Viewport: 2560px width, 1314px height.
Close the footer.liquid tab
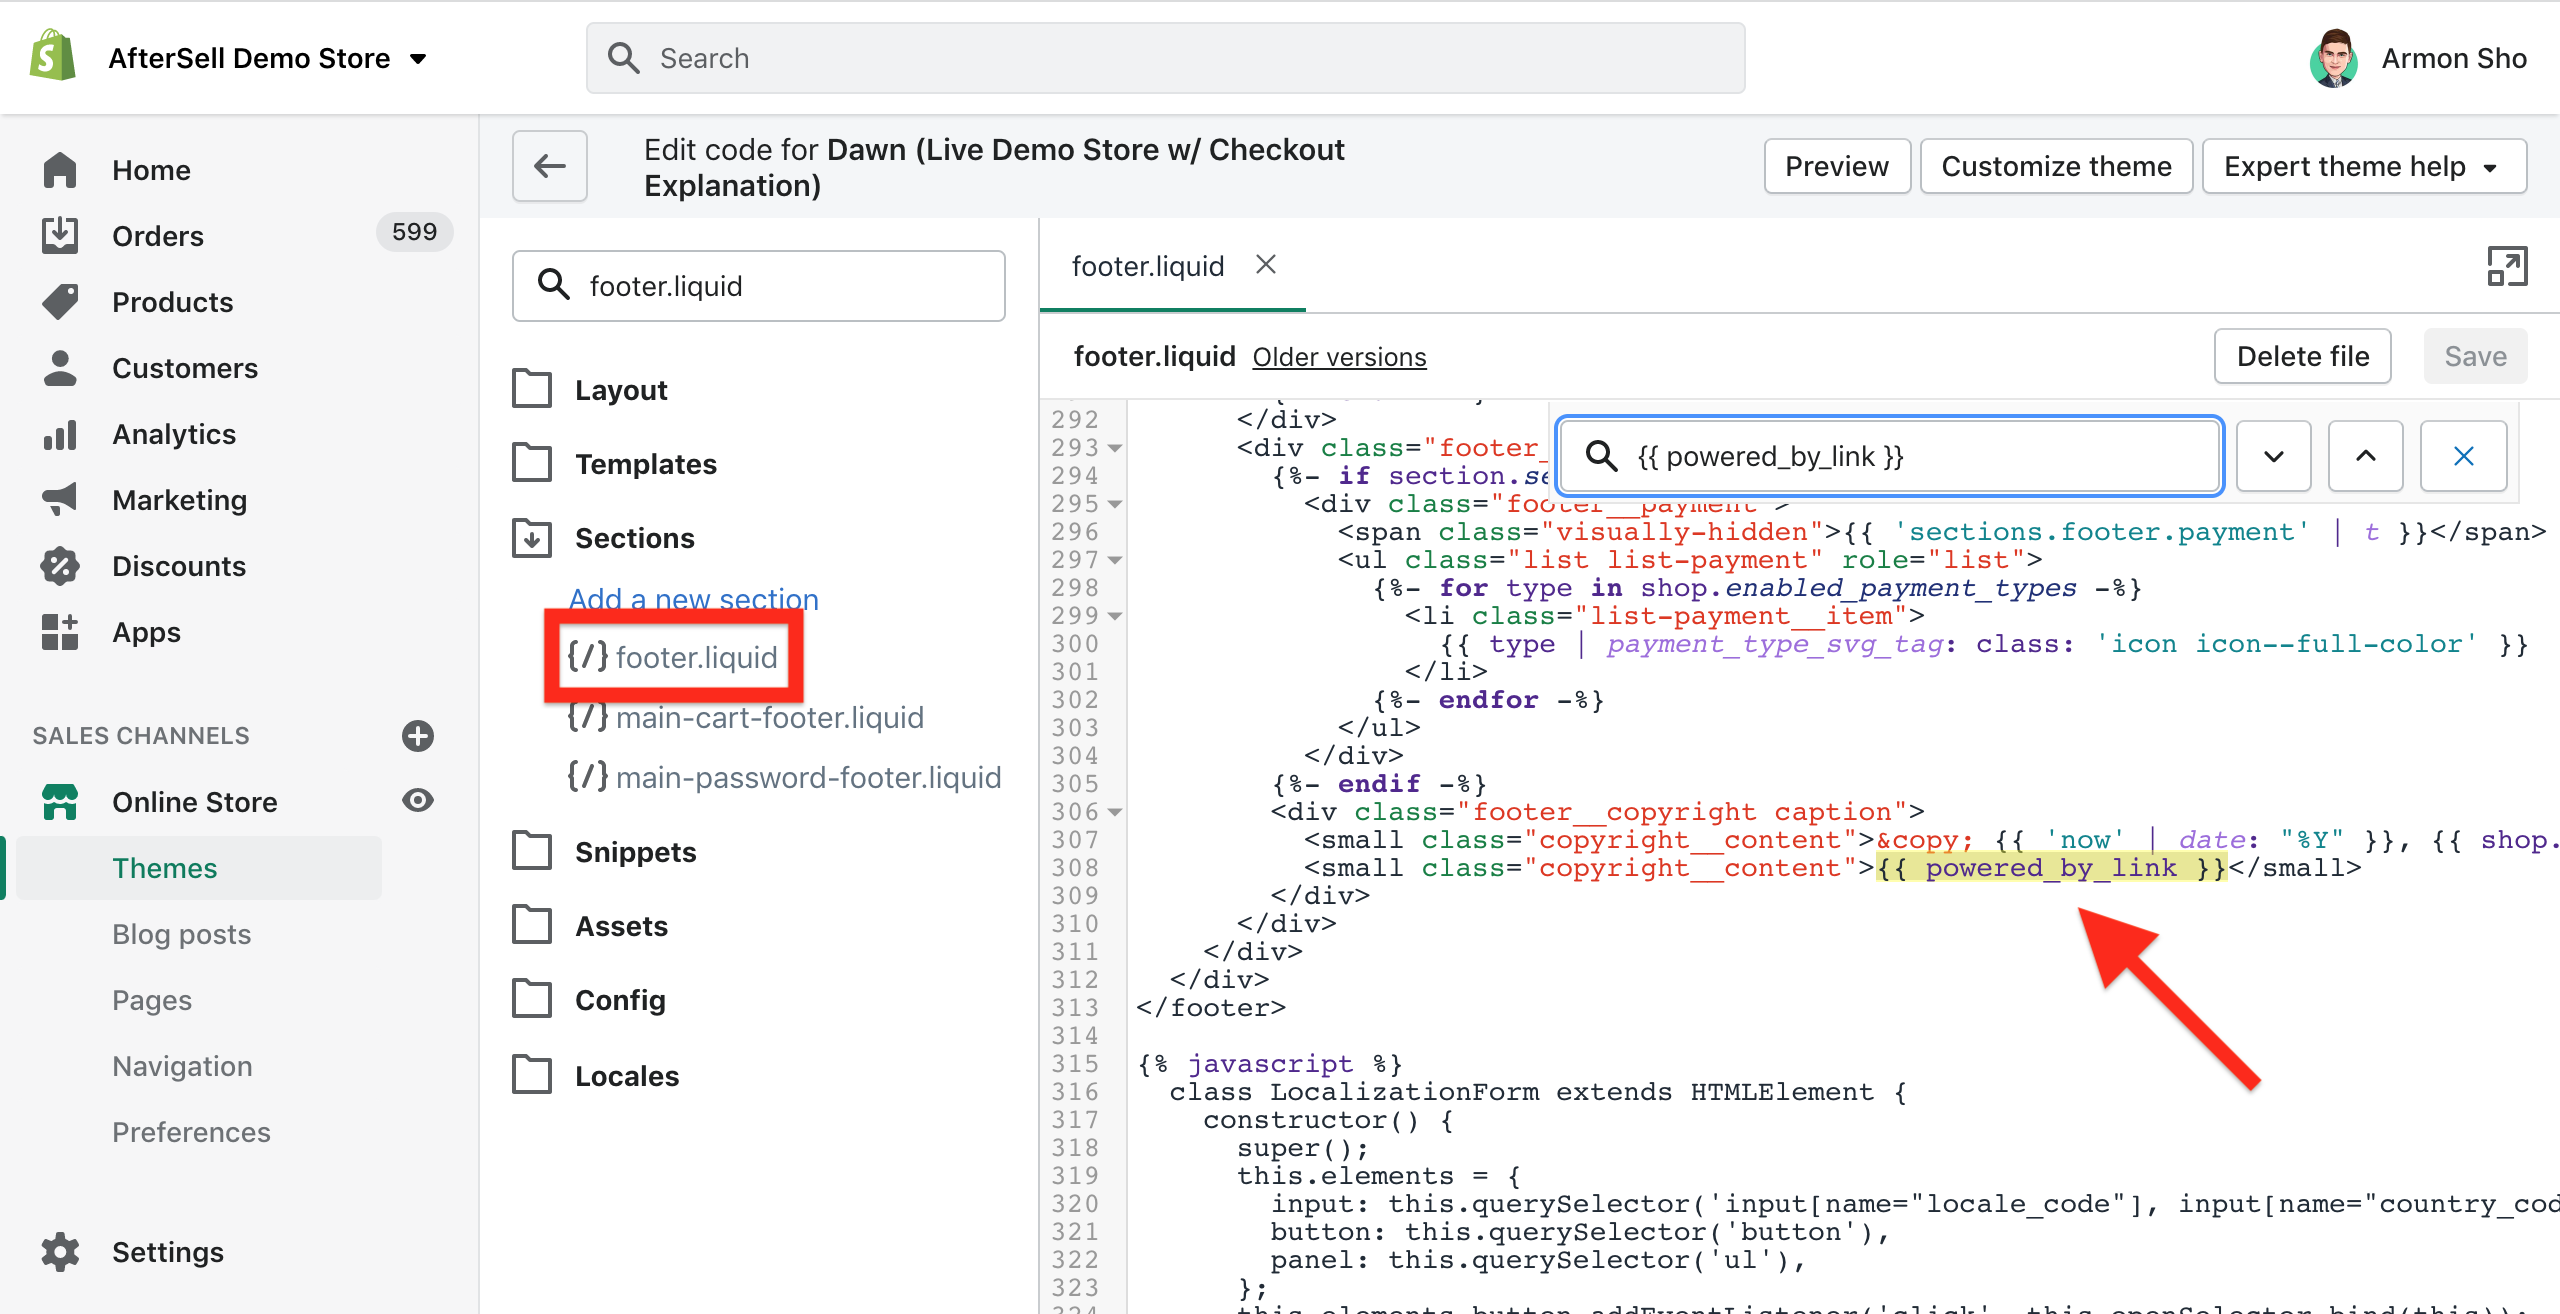coord(1266,265)
